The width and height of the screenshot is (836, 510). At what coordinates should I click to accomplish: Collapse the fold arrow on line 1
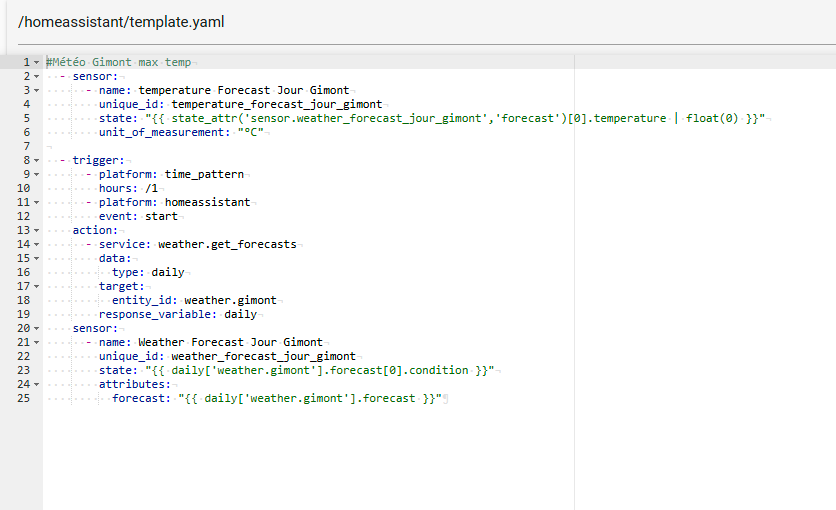(x=36, y=62)
